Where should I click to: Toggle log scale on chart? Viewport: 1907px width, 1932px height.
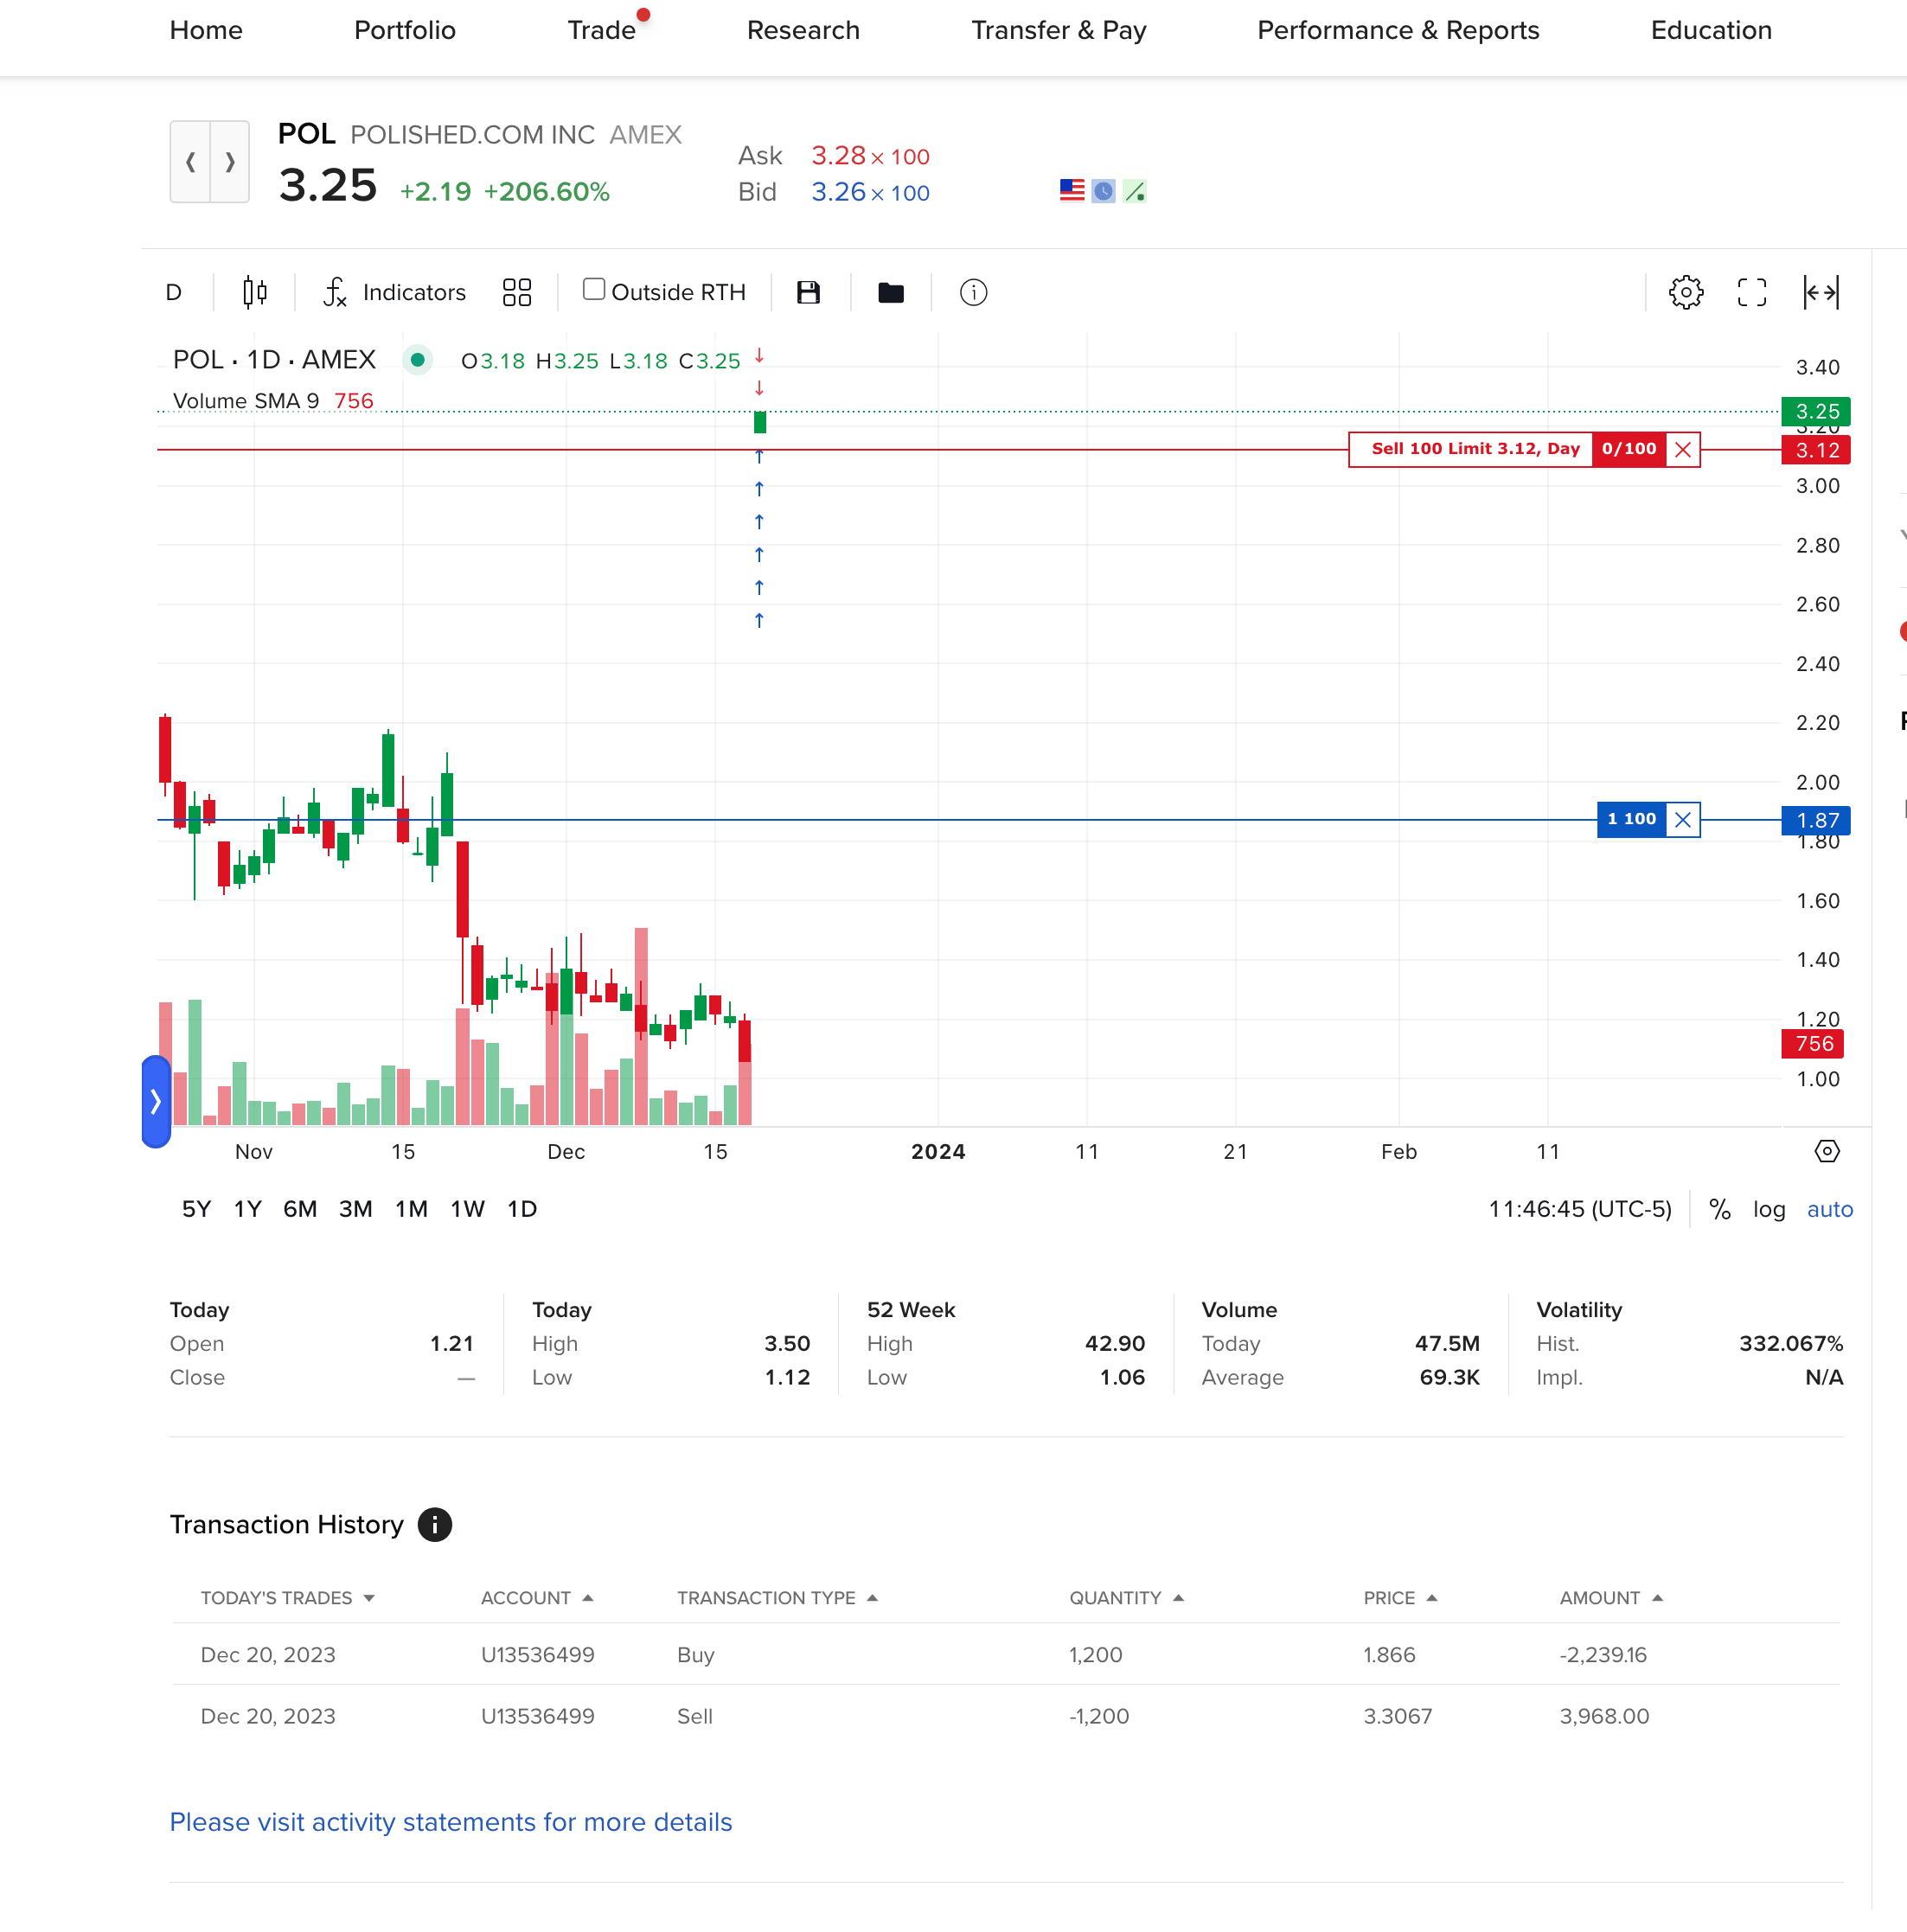click(x=1768, y=1209)
